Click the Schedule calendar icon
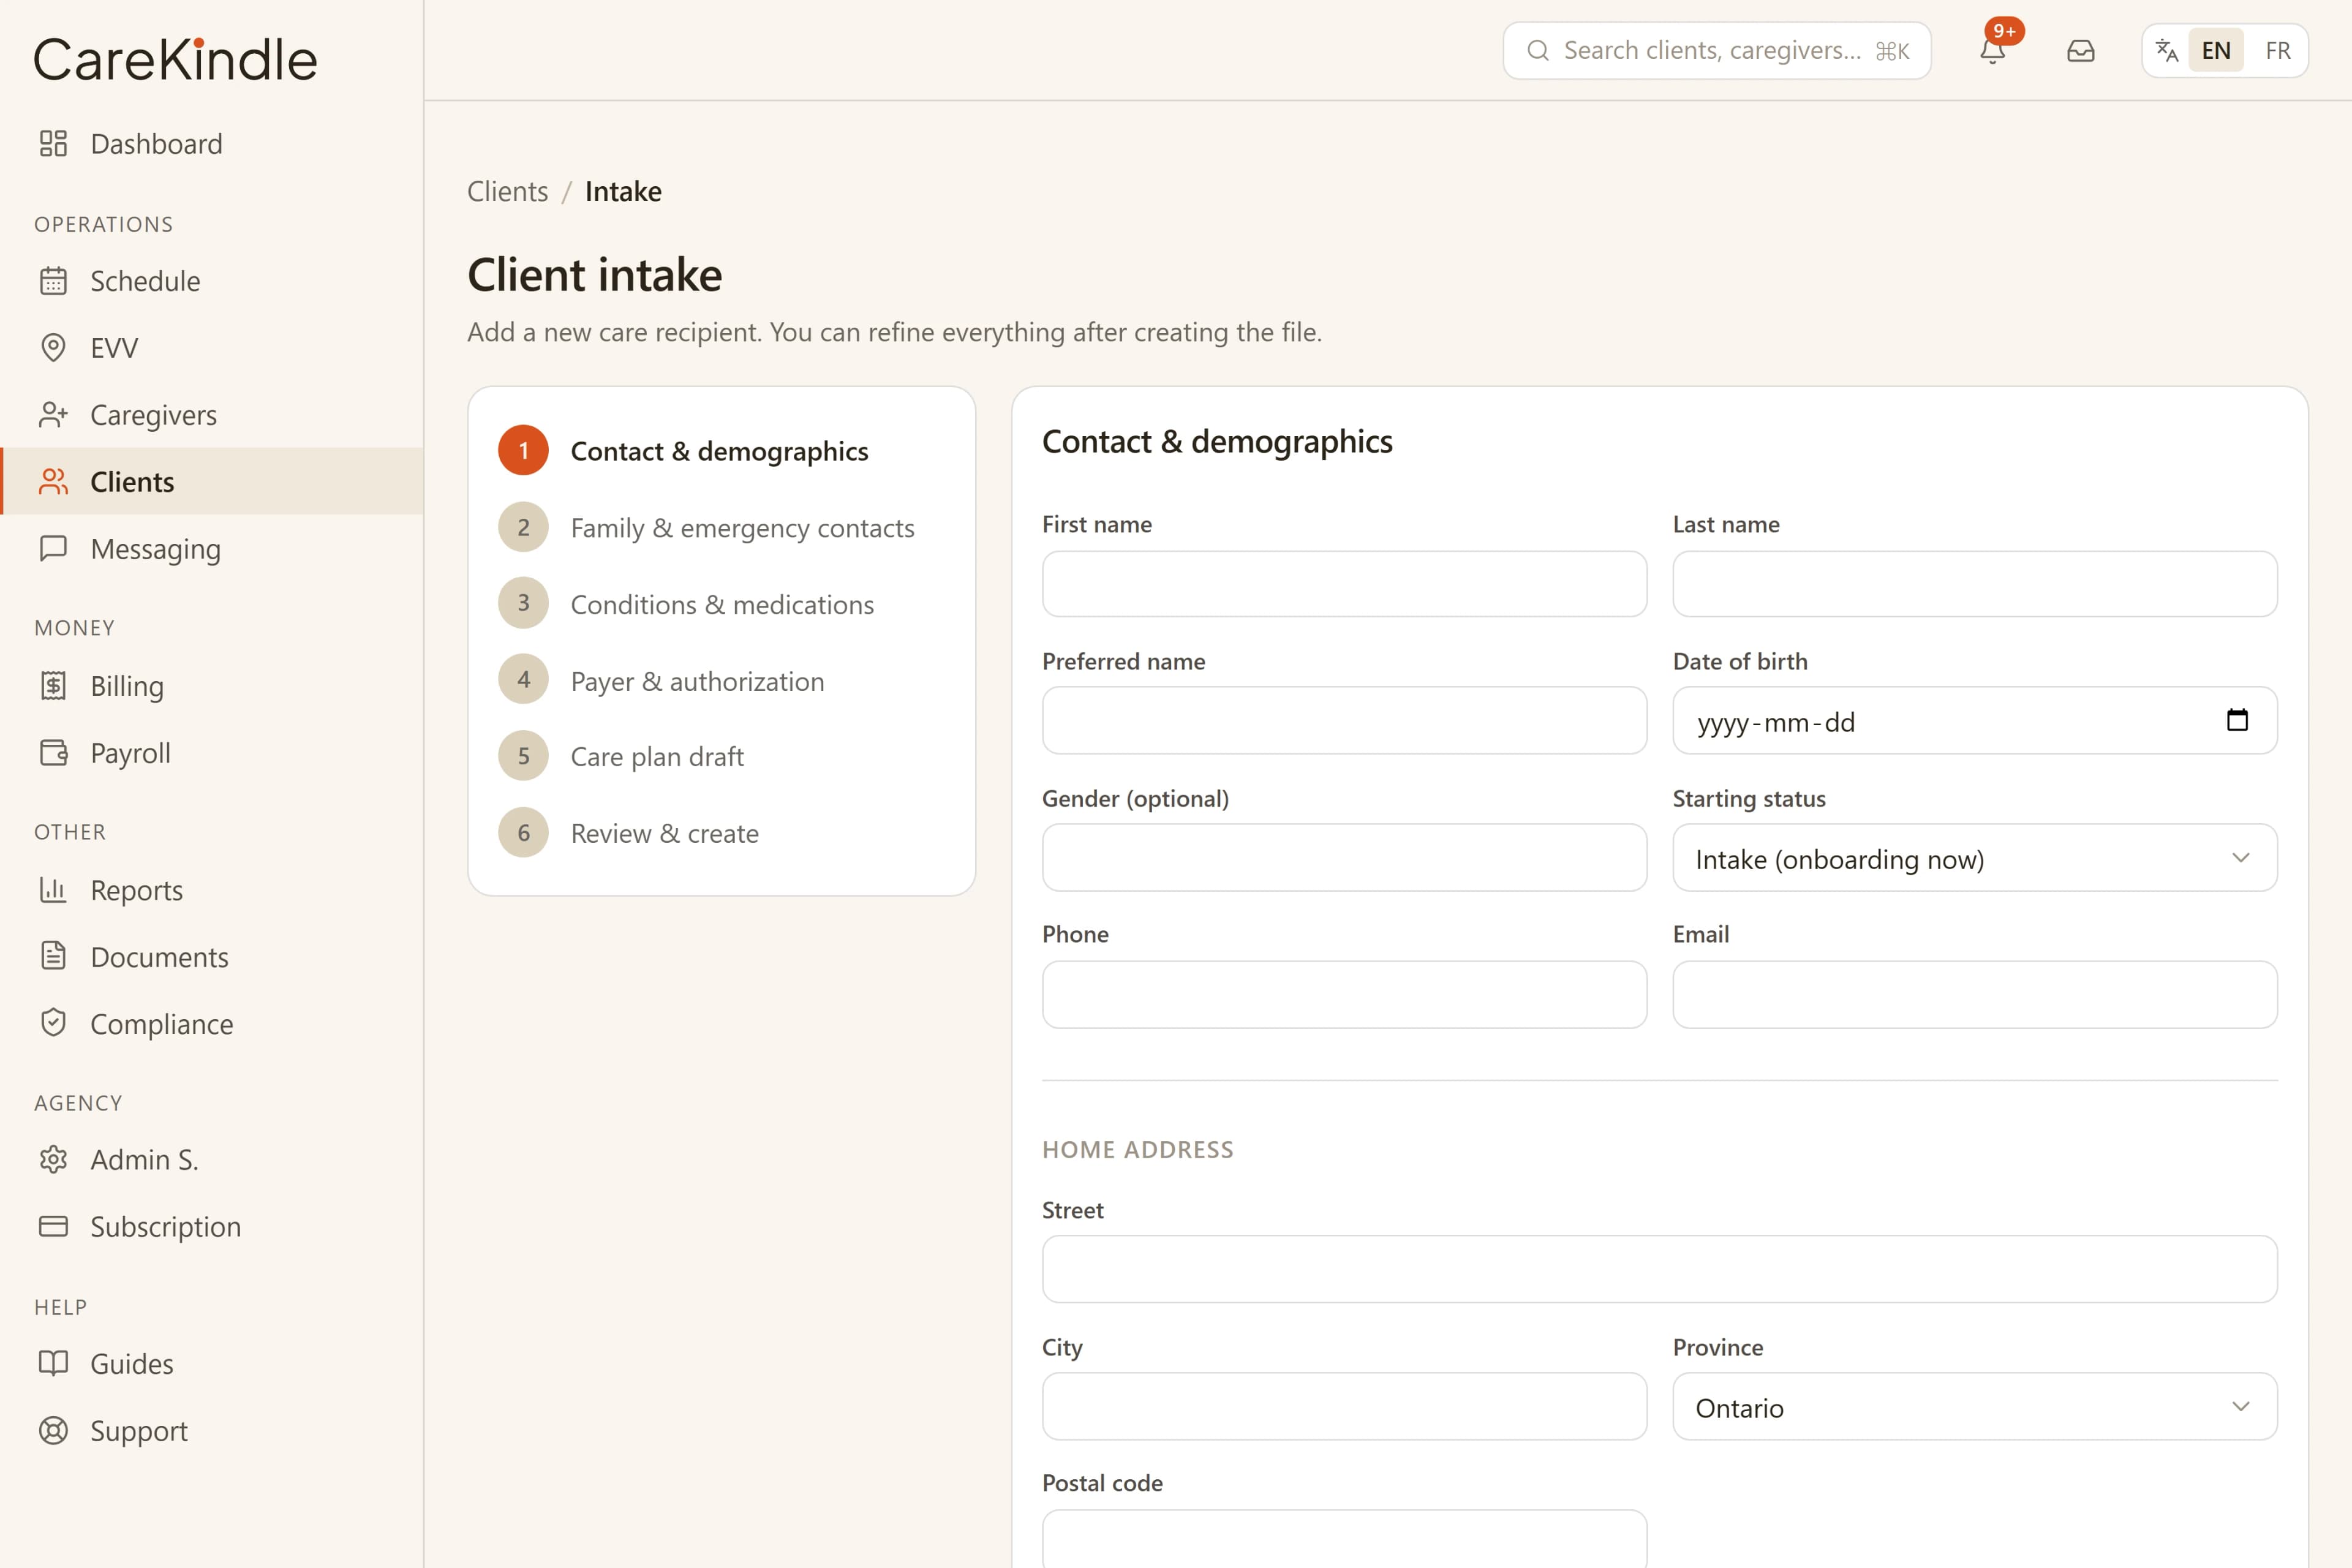The image size is (2352, 1568). [53, 281]
